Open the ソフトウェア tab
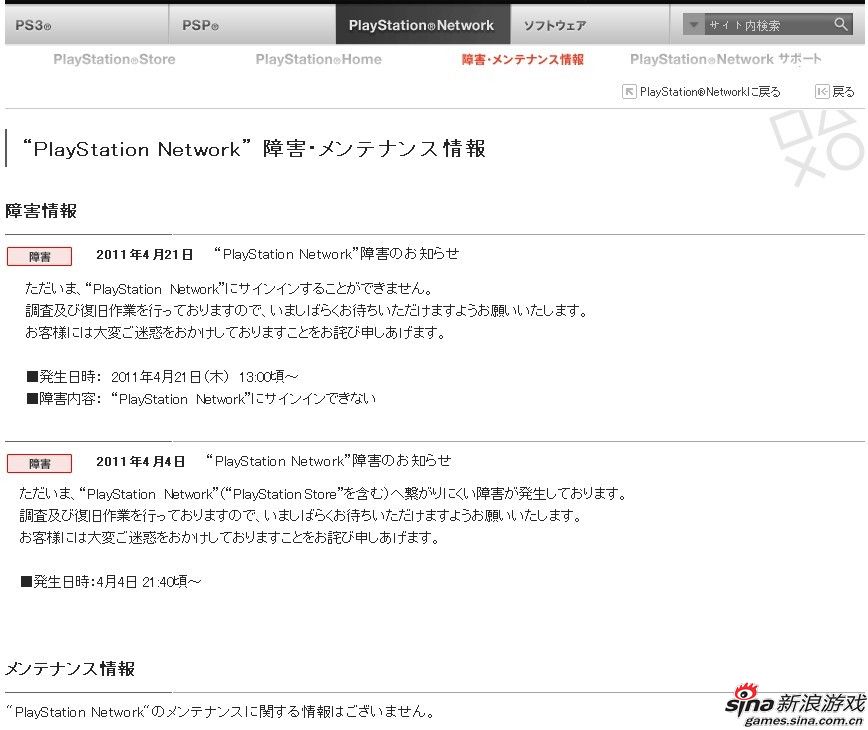The width and height of the screenshot is (868, 730). coord(590,25)
